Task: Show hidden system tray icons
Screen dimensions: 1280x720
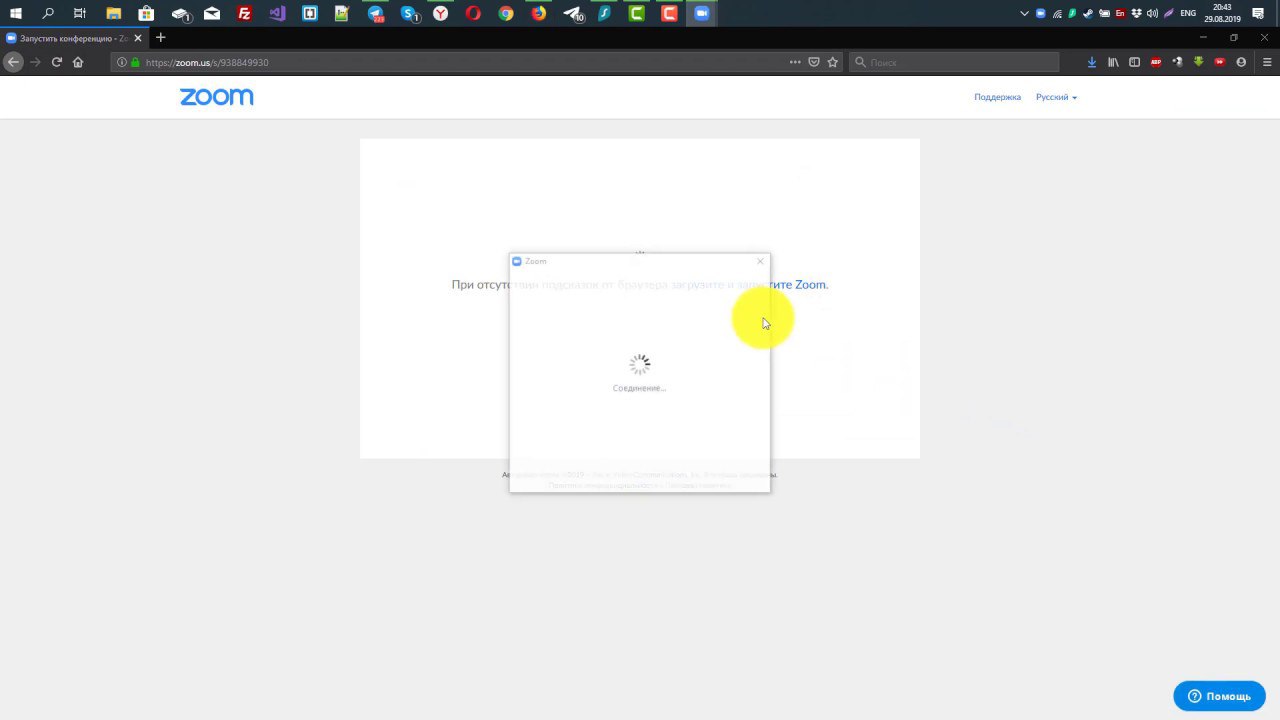Action: pos(1024,14)
